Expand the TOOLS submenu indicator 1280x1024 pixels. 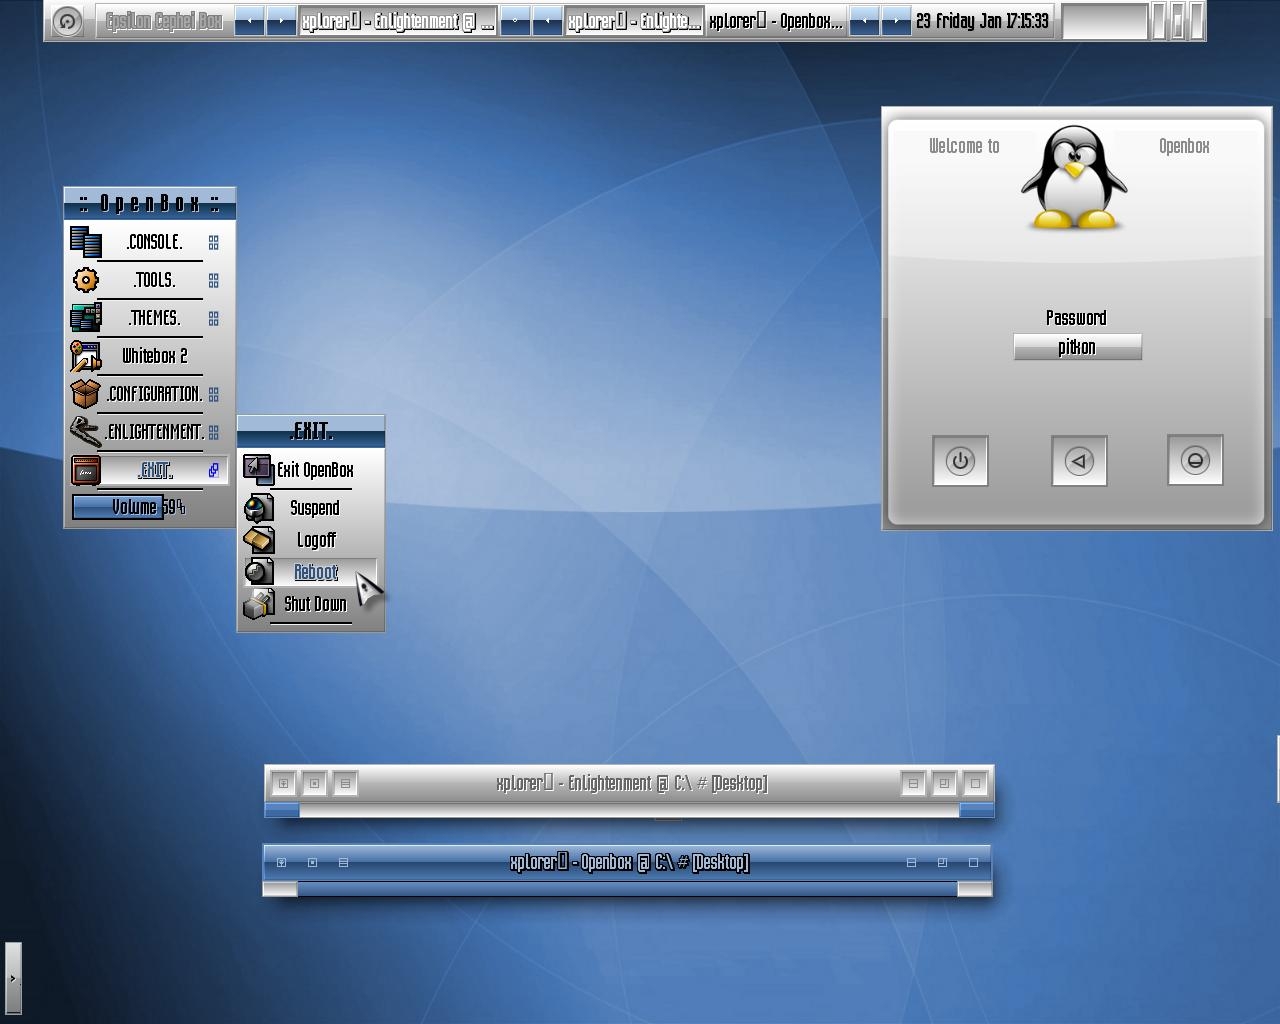213,281
